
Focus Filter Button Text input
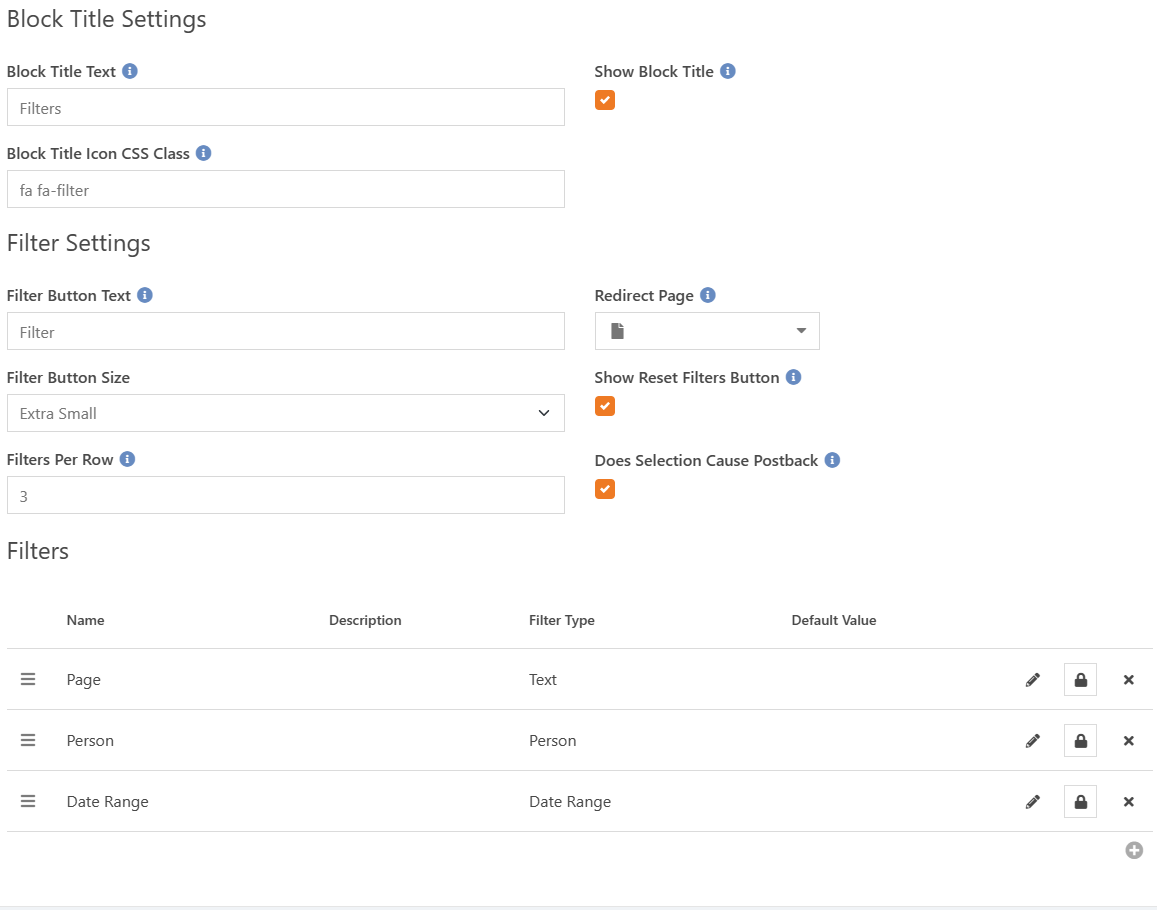286,331
